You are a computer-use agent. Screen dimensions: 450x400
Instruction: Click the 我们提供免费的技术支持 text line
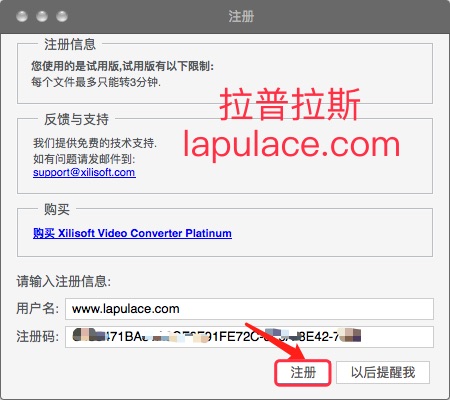[95, 143]
